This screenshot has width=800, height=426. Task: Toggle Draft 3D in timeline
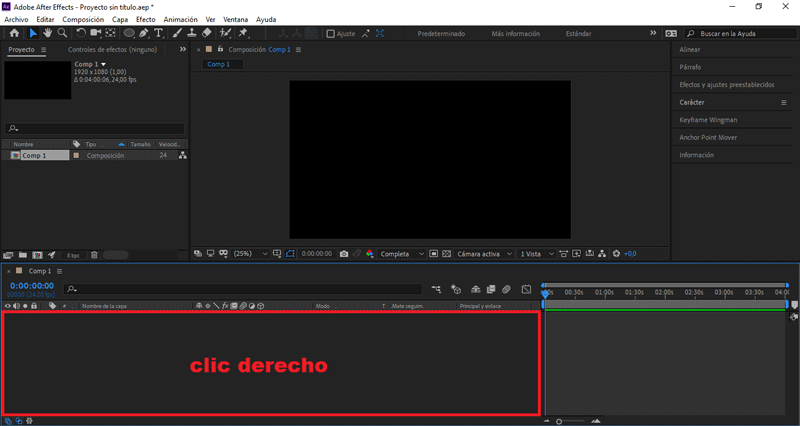[x=456, y=289]
